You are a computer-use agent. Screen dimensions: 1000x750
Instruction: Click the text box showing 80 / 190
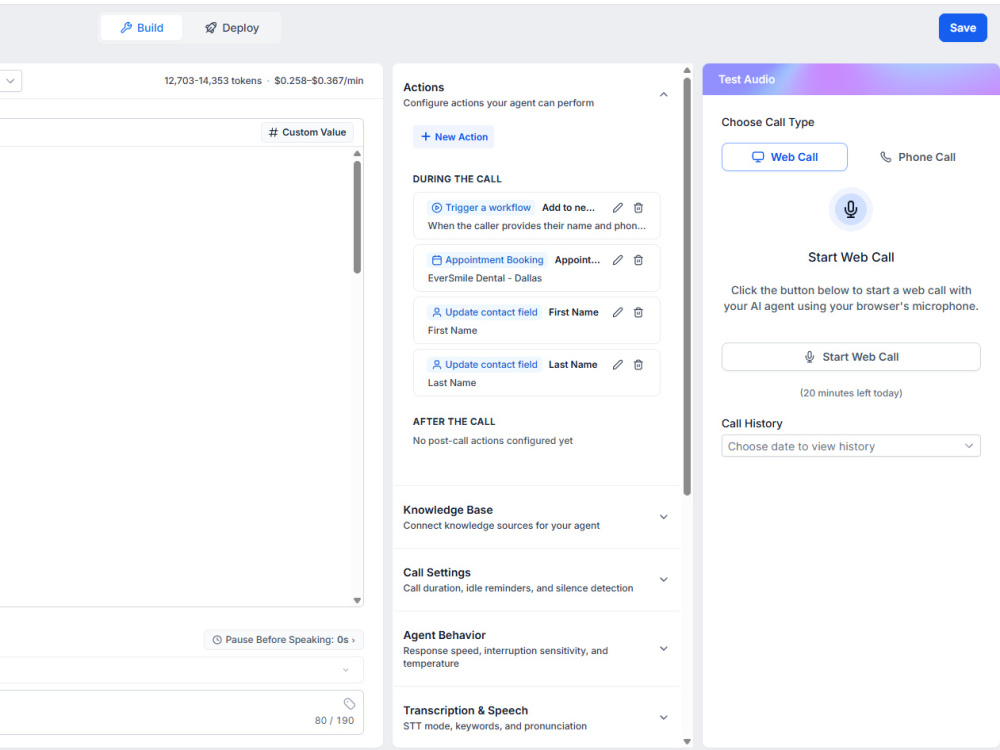point(181,712)
